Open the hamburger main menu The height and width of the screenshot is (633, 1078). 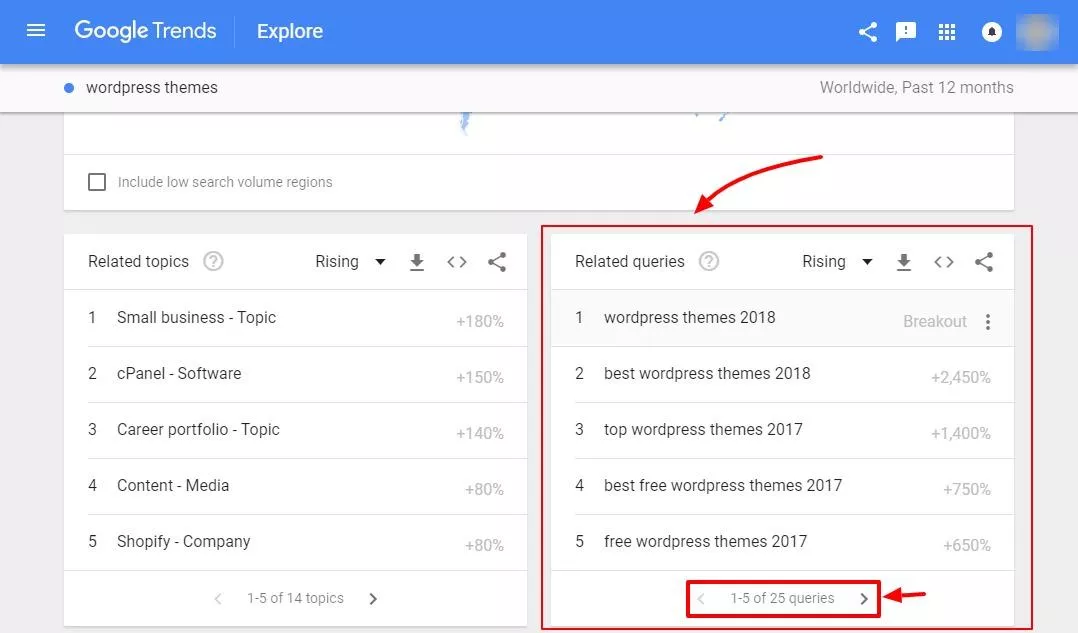tap(36, 31)
